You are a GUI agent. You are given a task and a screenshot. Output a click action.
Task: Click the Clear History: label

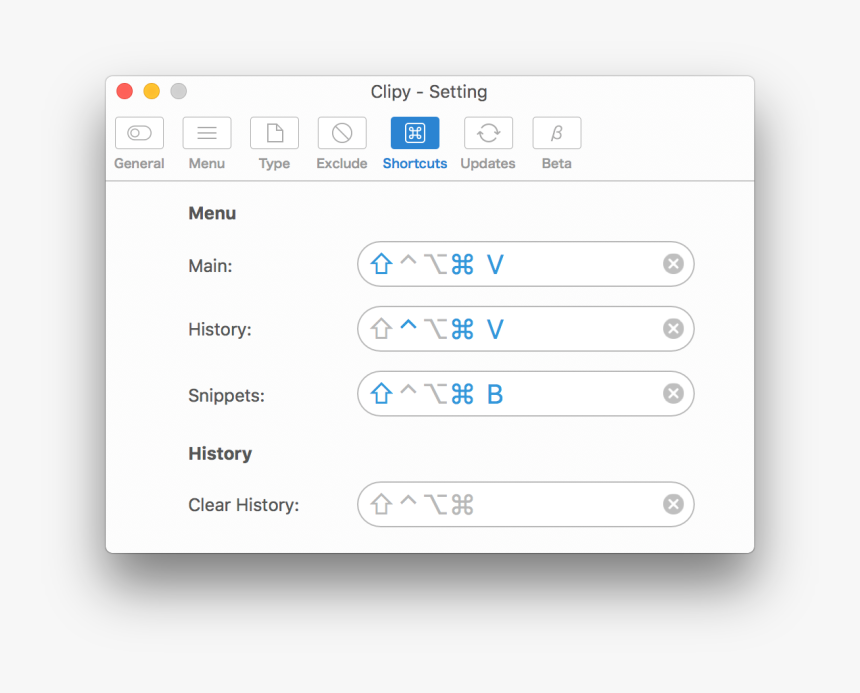pos(244,505)
